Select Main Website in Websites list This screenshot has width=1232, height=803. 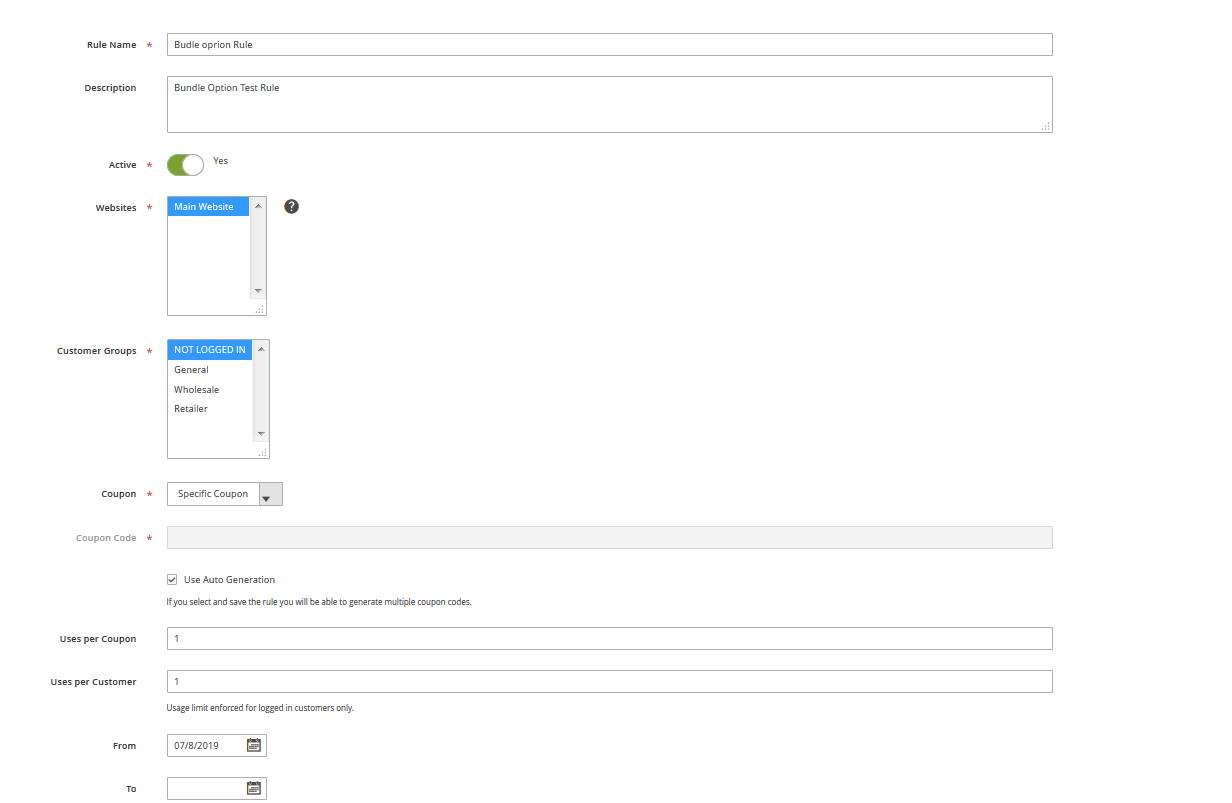pos(208,207)
